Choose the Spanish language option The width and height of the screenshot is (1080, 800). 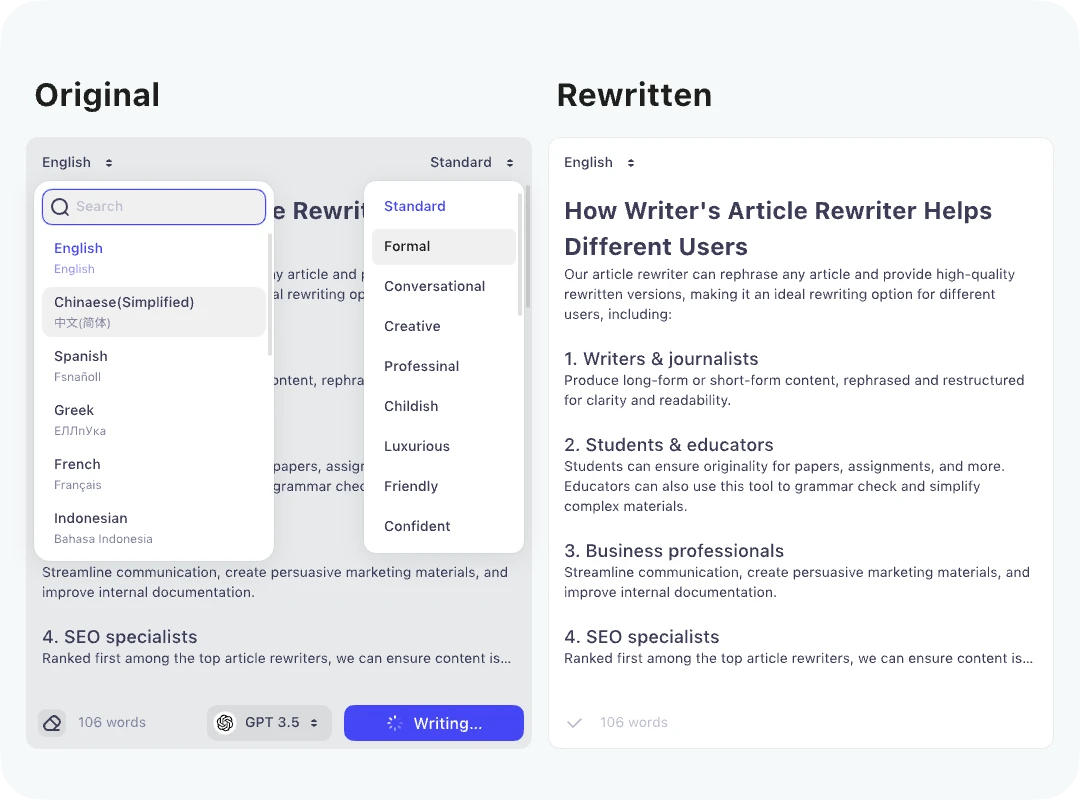point(81,364)
